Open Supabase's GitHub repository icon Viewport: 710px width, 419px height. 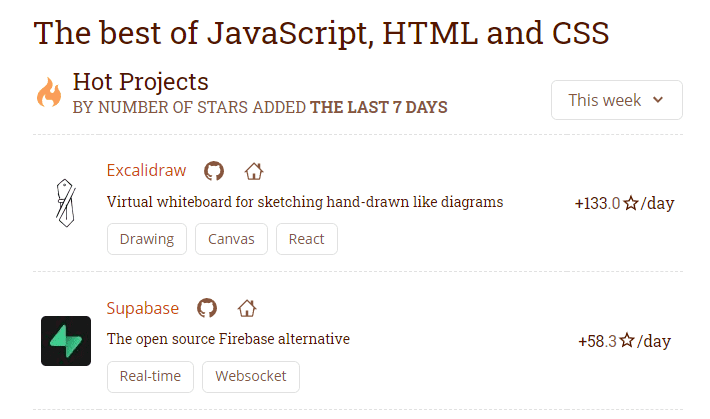(x=207, y=308)
